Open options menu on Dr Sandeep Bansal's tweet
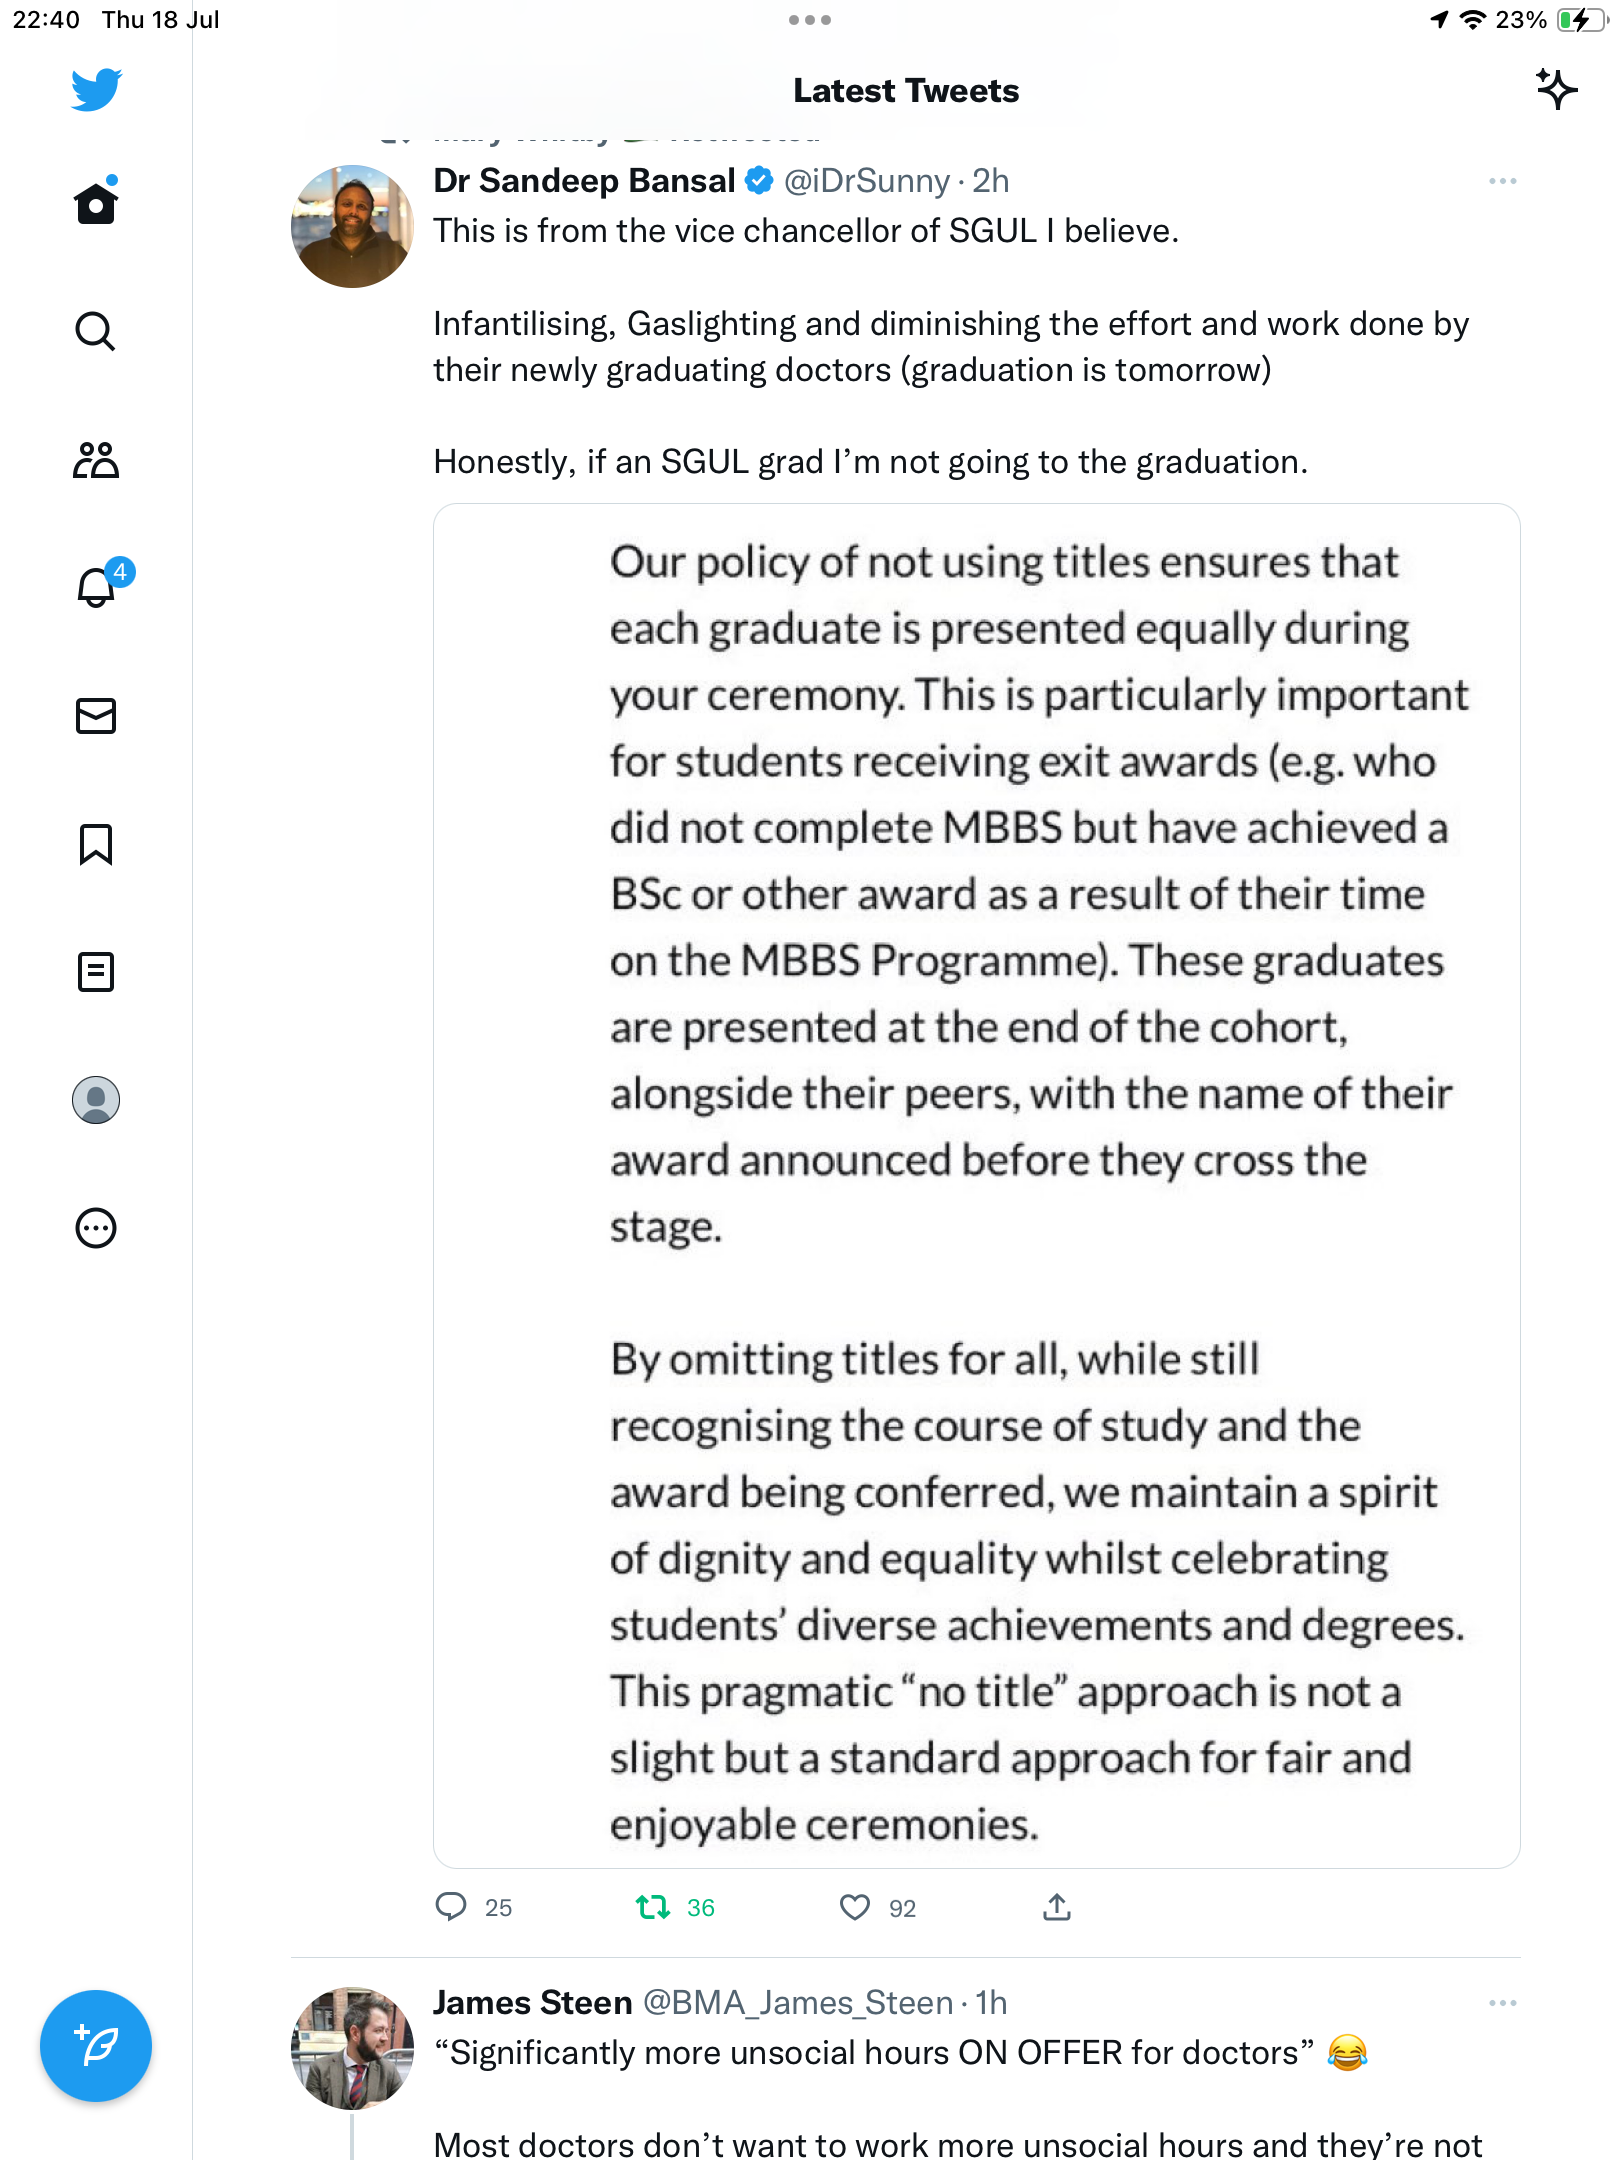The width and height of the screenshot is (1620, 2160). pyautogui.click(x=1502, y=181)
